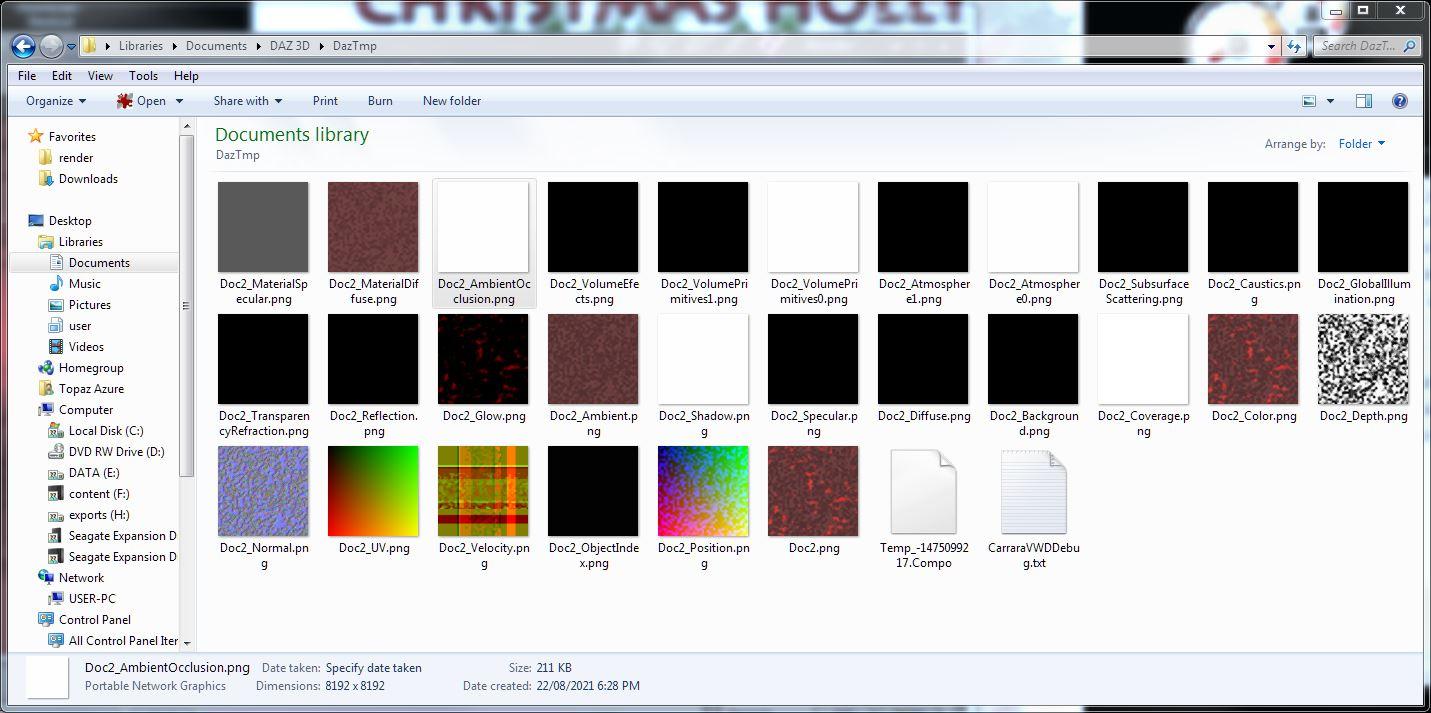The image size is (1431, 713).
Task: Open the Organize dropdown
Action: click(56, 101)
